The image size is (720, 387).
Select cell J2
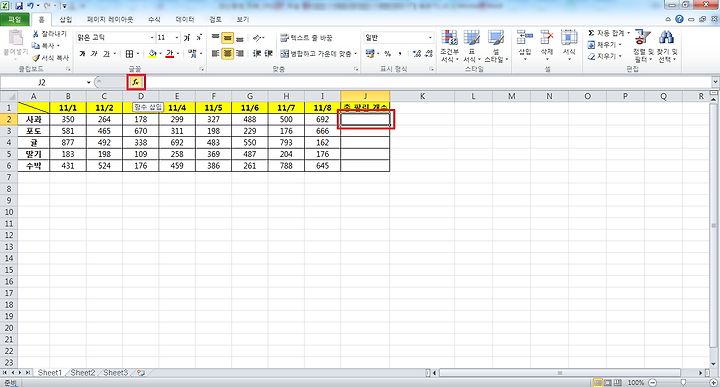pos(365,119)
